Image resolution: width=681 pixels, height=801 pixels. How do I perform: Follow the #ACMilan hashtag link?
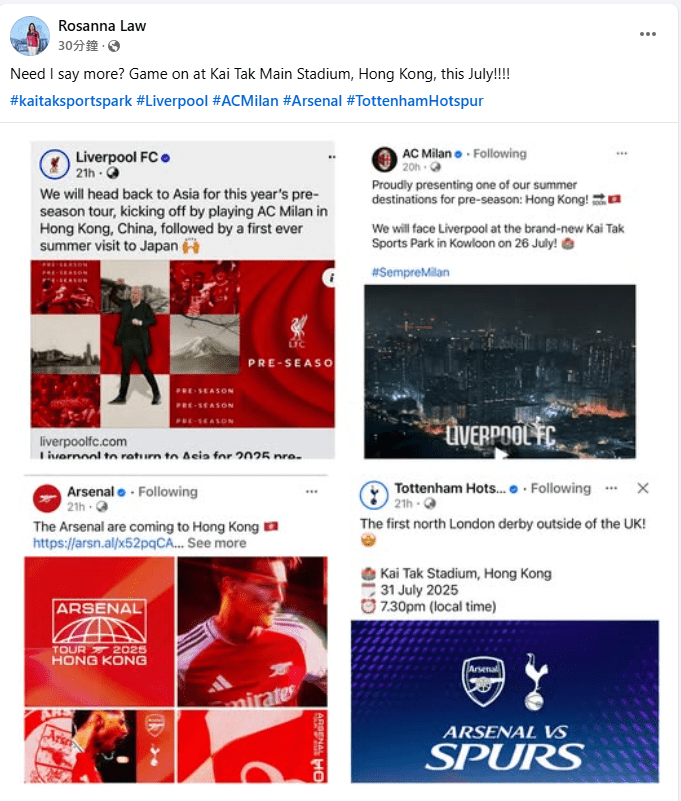[x=245, y=101]
